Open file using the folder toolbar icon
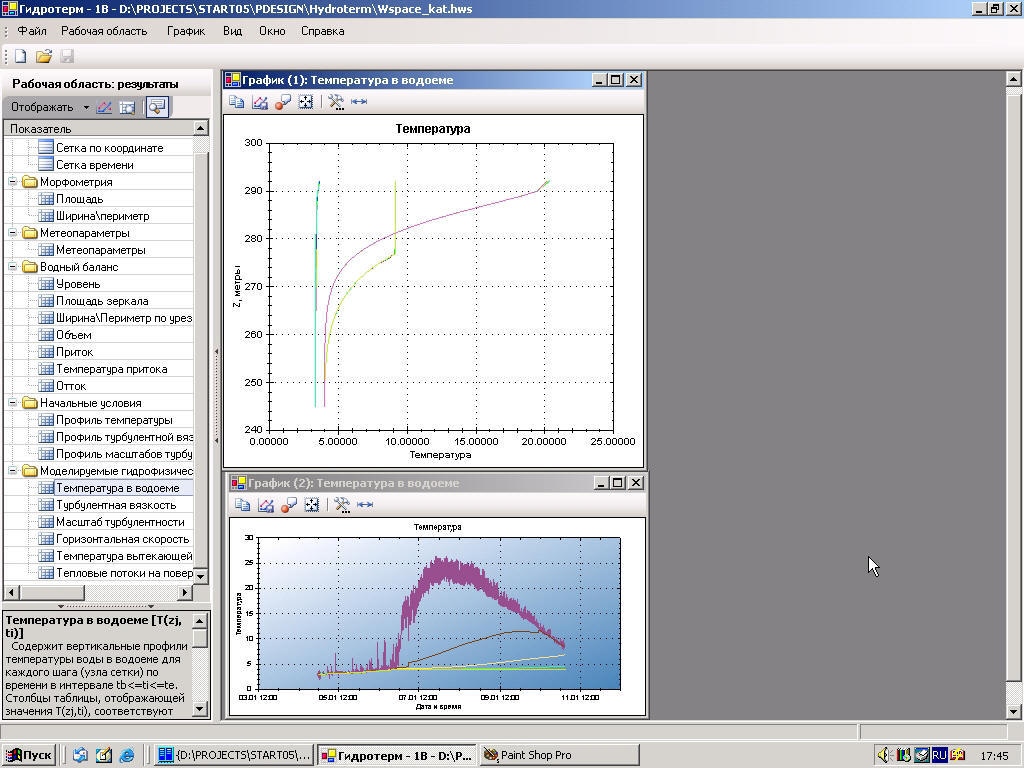The height and width of the screenshot is (768, 1024). coord(44,57)
